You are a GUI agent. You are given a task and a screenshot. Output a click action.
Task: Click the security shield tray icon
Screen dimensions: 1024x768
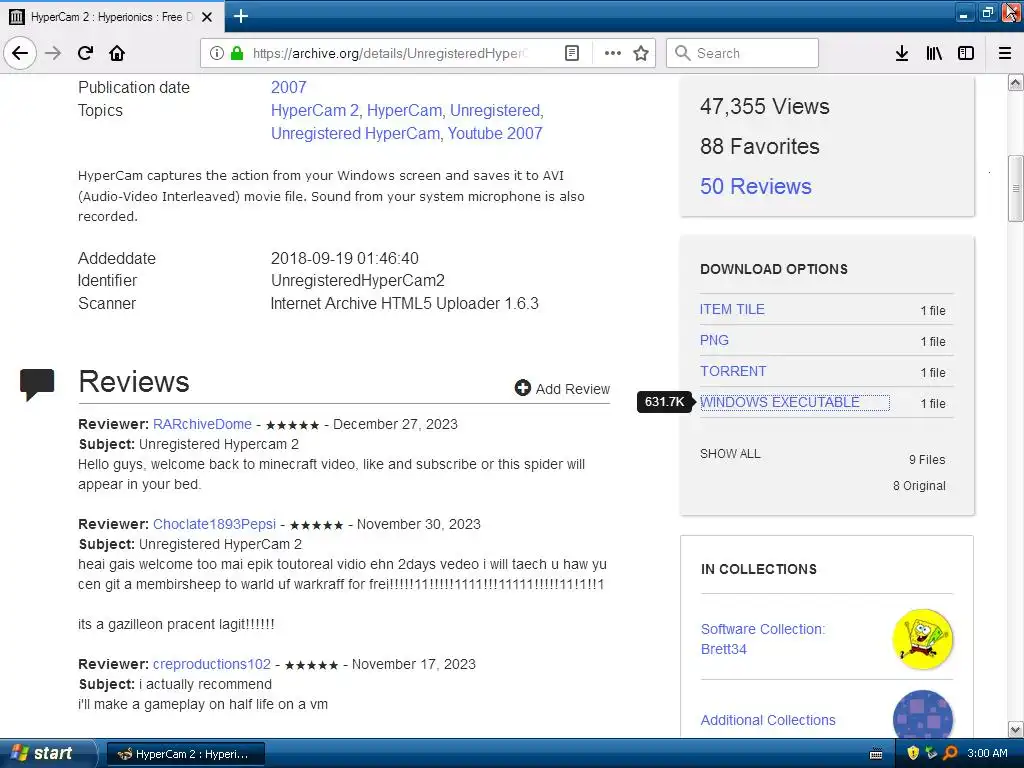(x=912, y=753)
